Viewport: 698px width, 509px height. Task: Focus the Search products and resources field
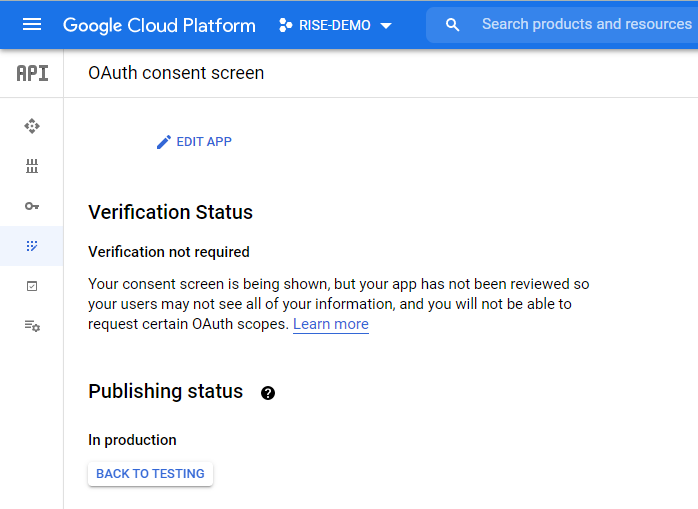(562, 24)
